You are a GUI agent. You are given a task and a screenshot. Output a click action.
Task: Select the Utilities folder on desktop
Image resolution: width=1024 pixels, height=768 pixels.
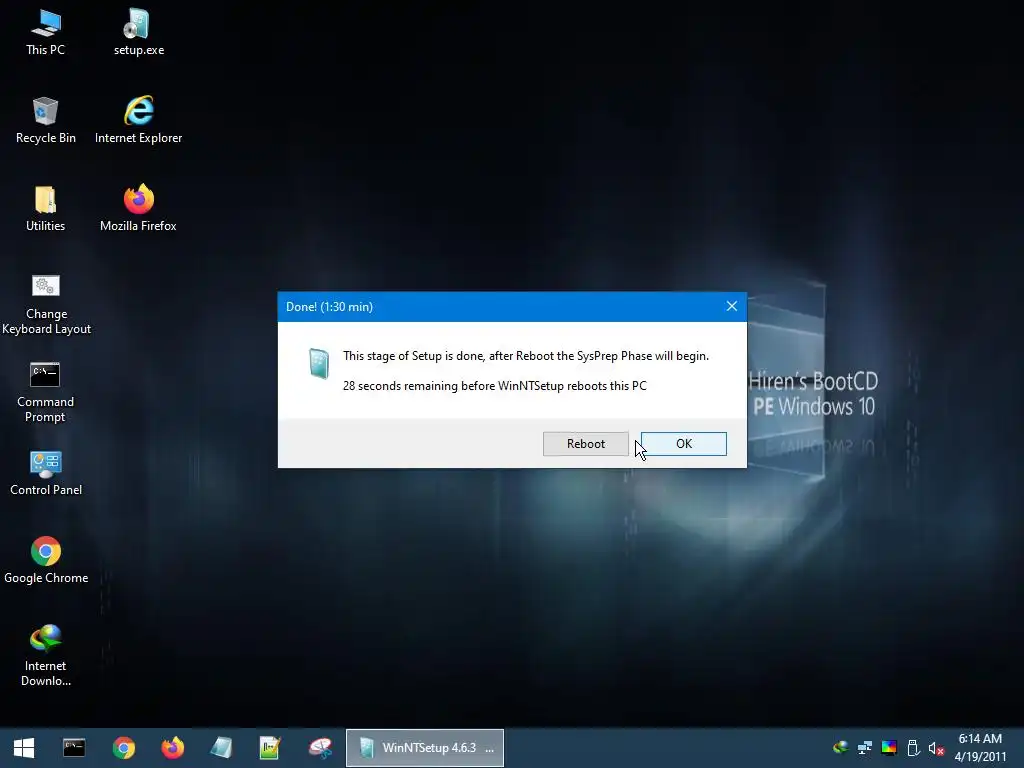click(46, 208)
